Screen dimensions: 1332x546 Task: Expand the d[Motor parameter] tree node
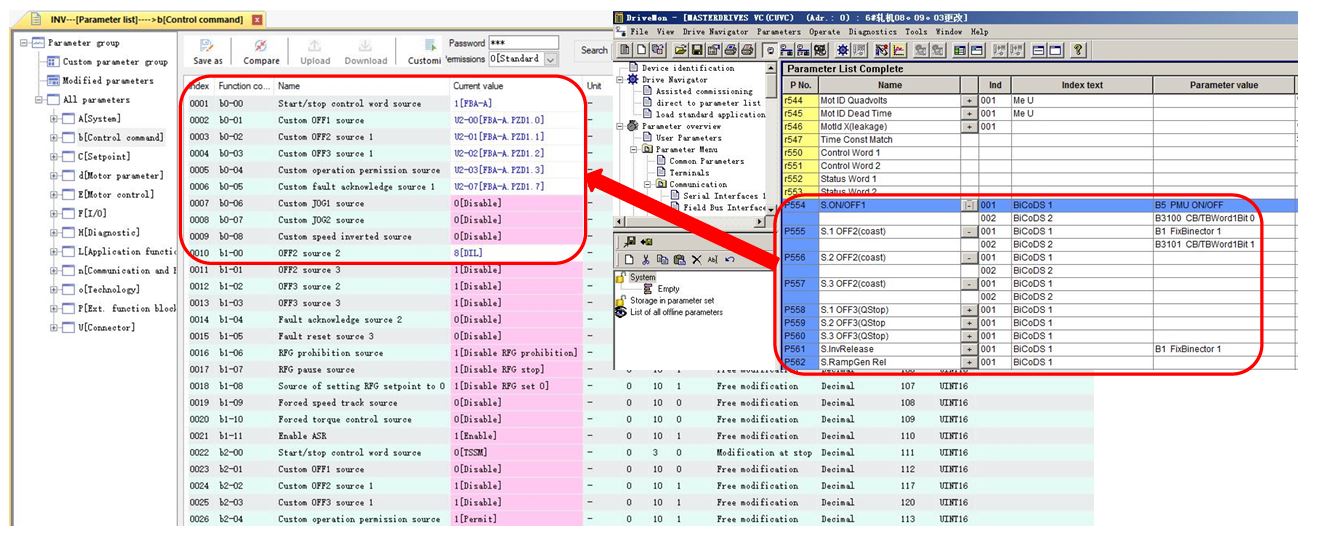point(55,176)
